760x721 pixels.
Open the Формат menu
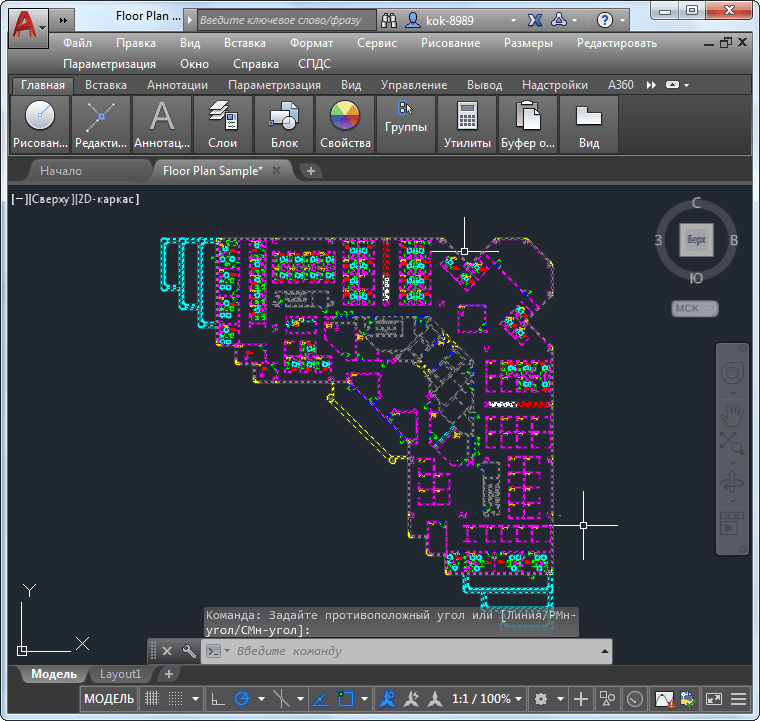pos(311,43)
